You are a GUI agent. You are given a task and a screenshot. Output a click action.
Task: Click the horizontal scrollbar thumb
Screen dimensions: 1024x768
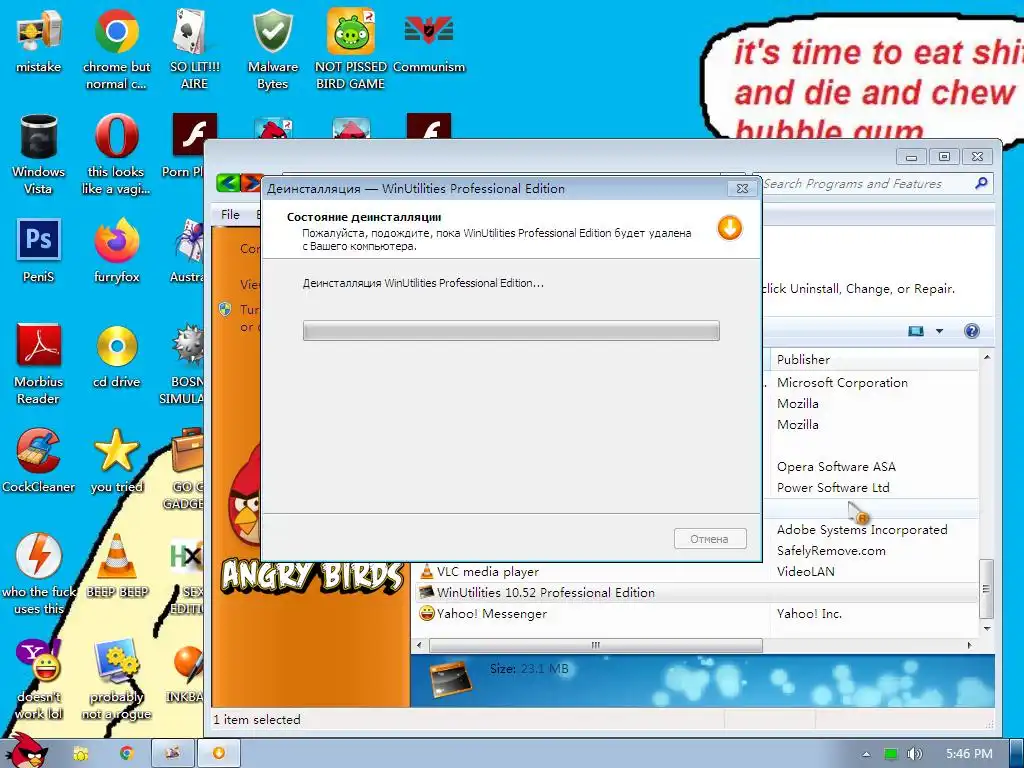596,645
